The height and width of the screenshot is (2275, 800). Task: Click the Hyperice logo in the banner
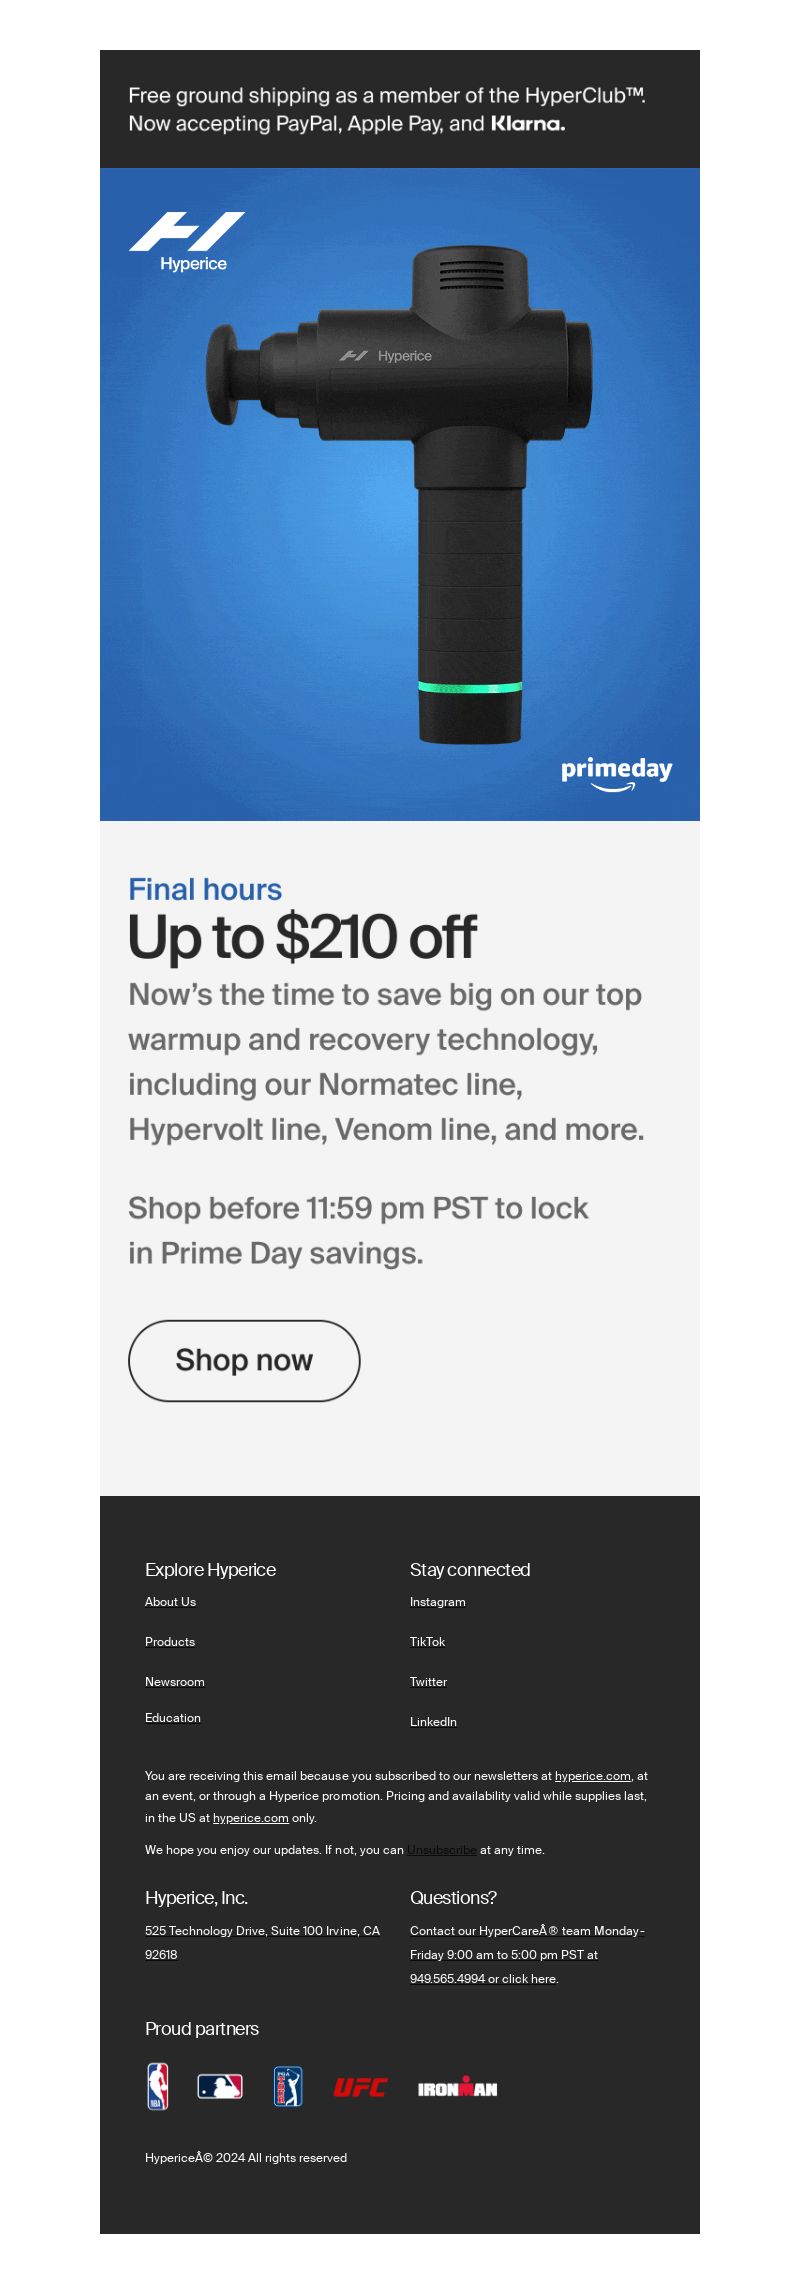point(187,242)
